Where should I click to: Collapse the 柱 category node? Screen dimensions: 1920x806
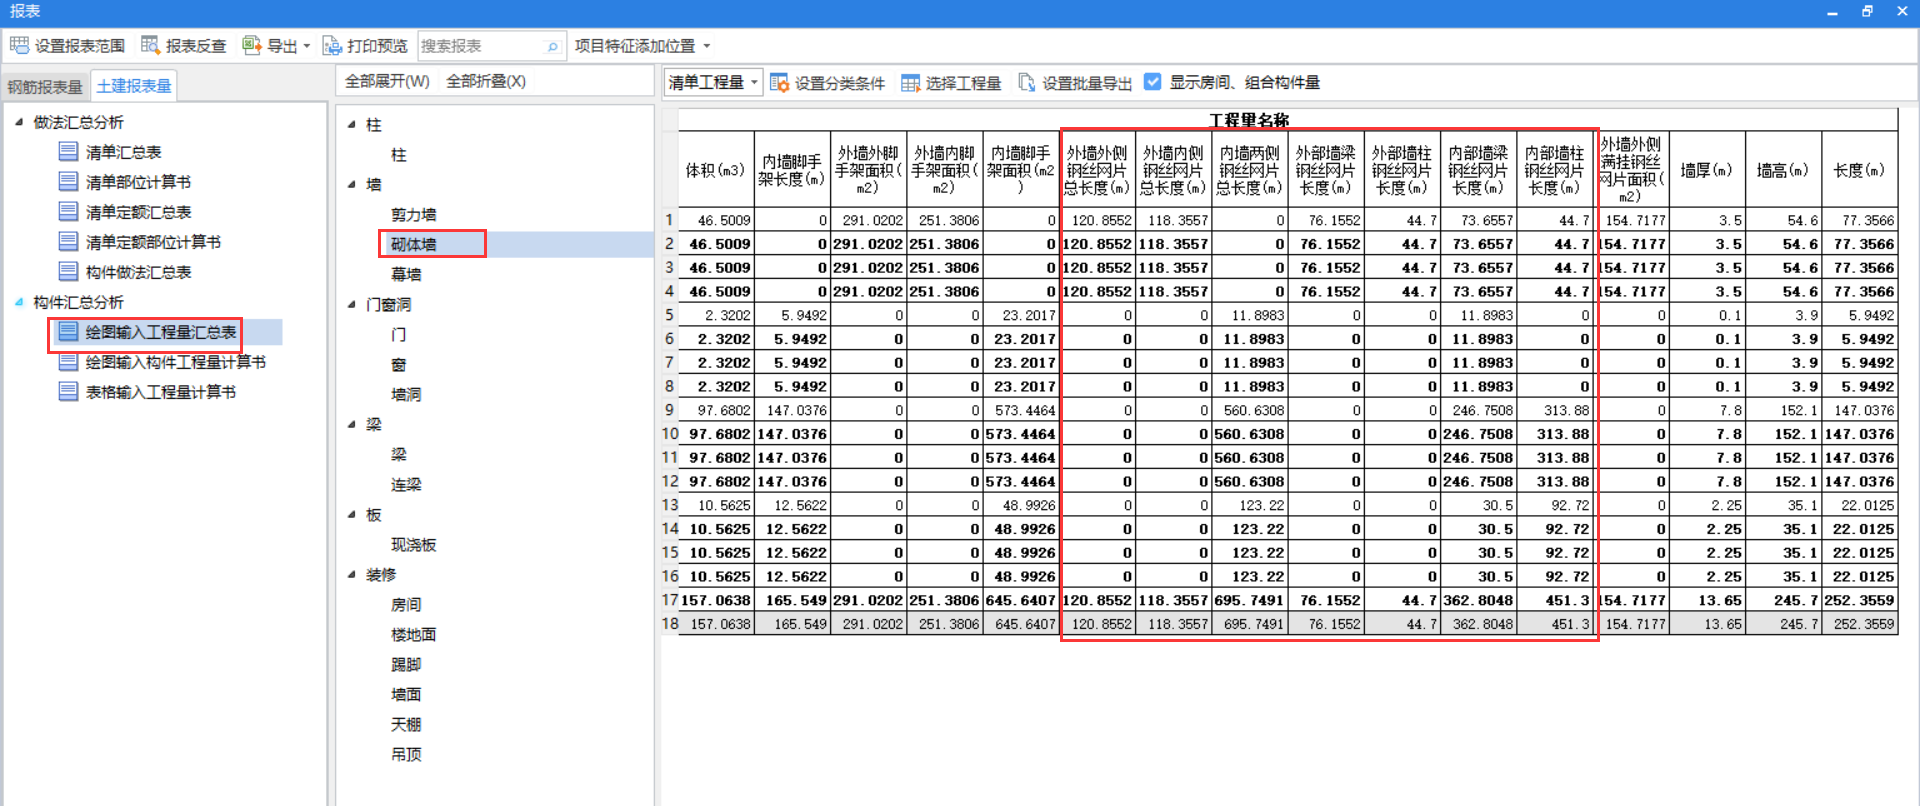point(351,125)
